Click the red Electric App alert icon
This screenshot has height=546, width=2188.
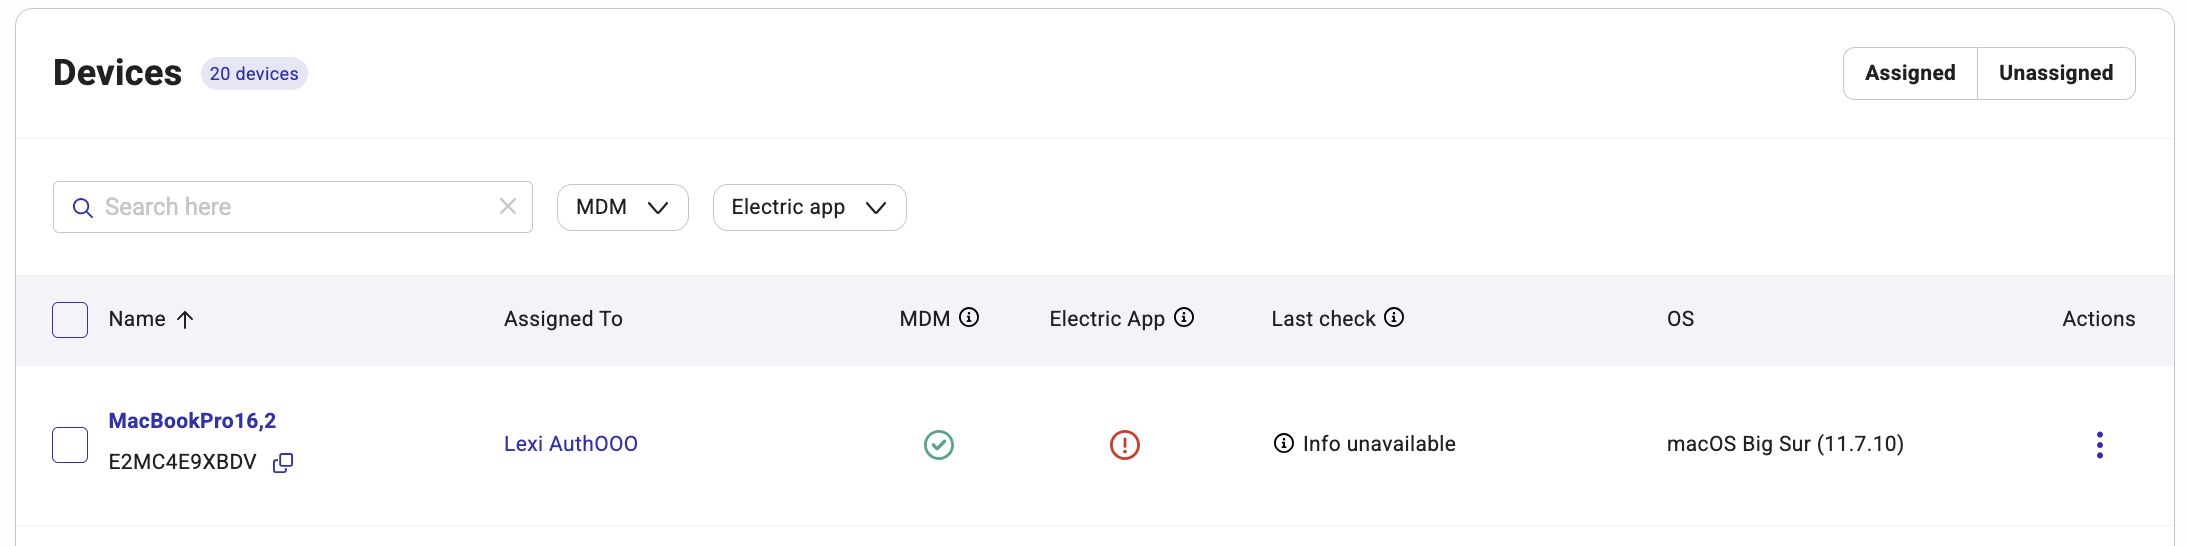point(1125,445)
